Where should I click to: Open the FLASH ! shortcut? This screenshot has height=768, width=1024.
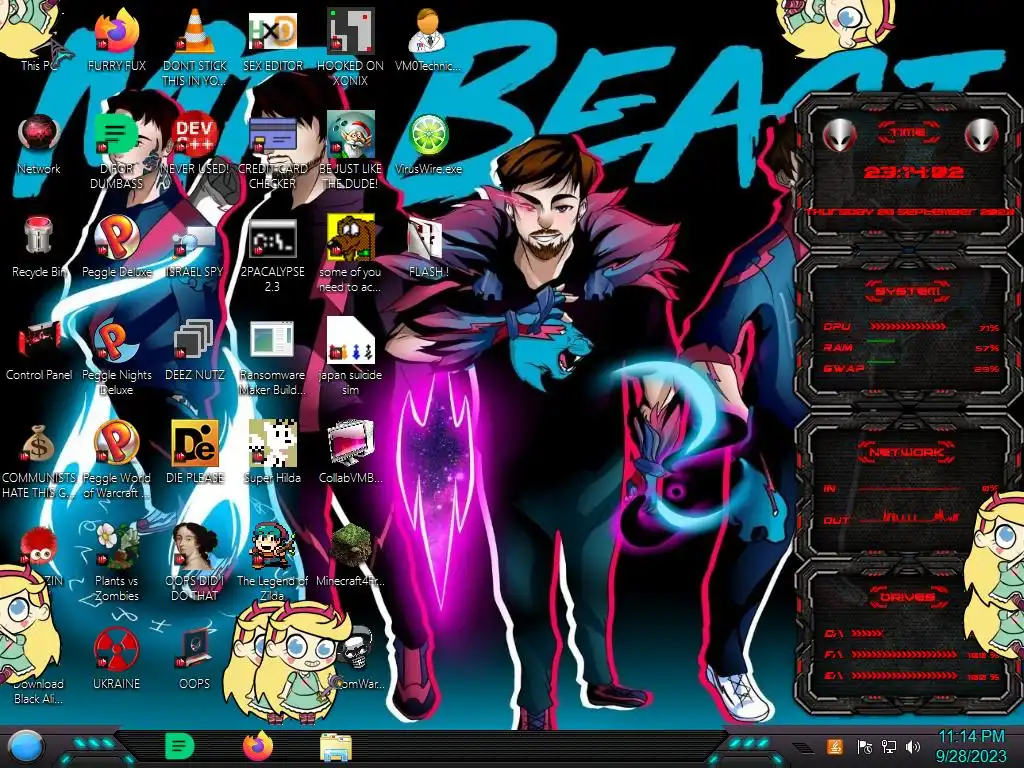point(428,247)
